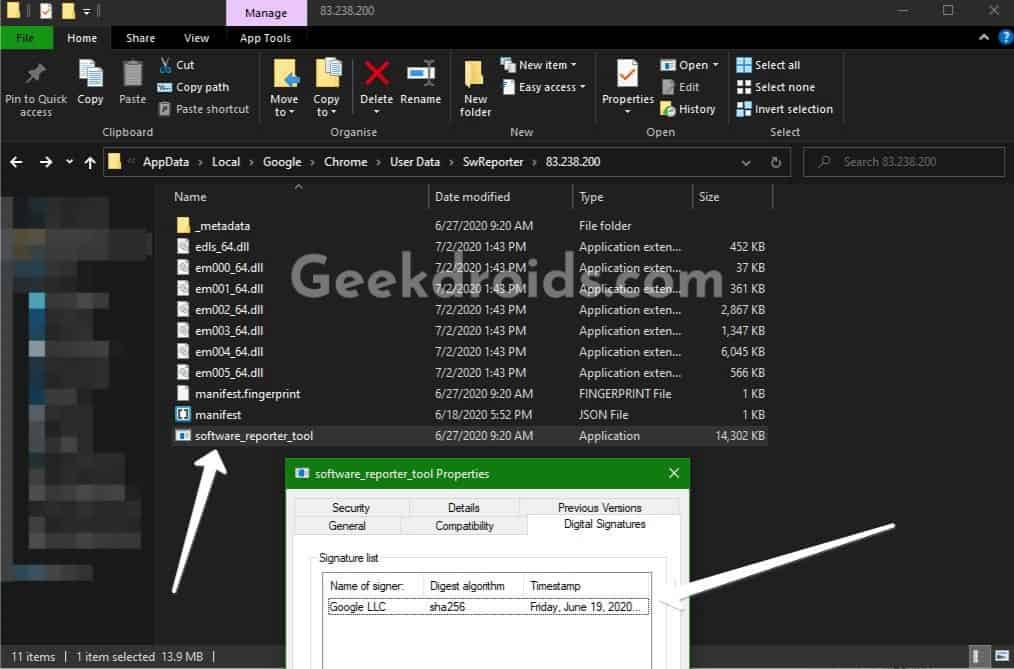
Task: Select the edls_64.dll file
Action: click(469, 246)
